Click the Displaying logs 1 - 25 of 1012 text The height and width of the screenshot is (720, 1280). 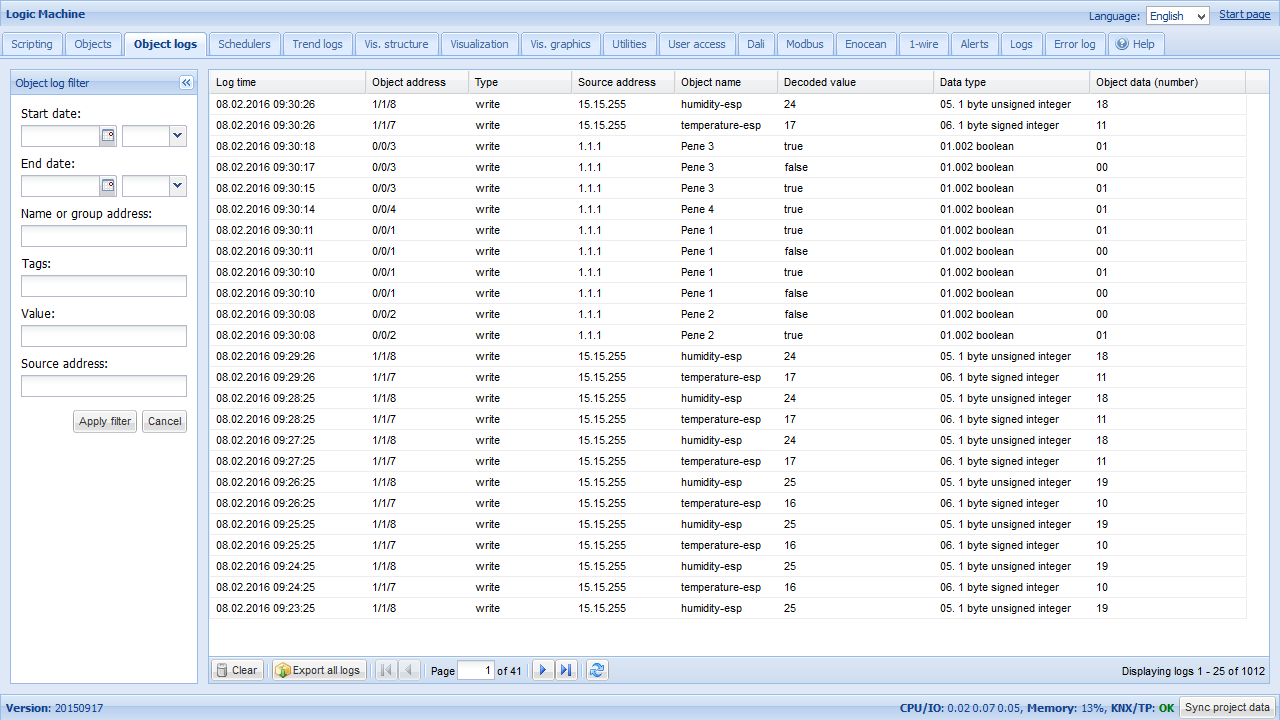point(1193,671)
